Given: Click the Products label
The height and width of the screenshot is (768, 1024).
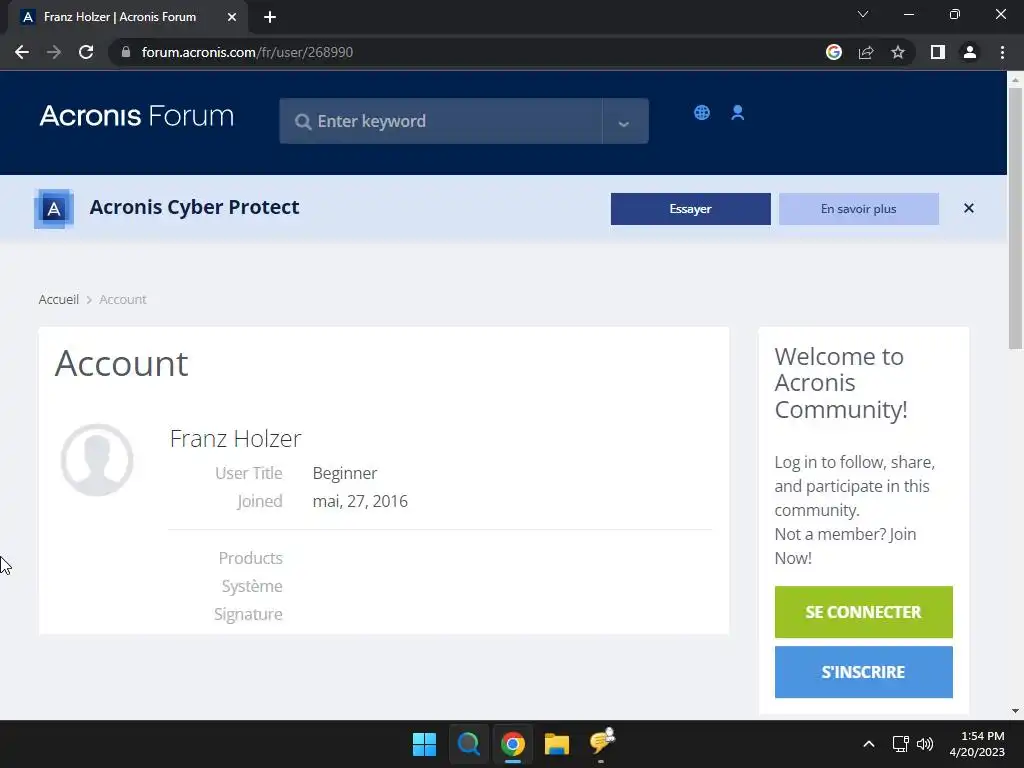Looking at the screenshot, I should pyautogui.click(x=250, y=558).
